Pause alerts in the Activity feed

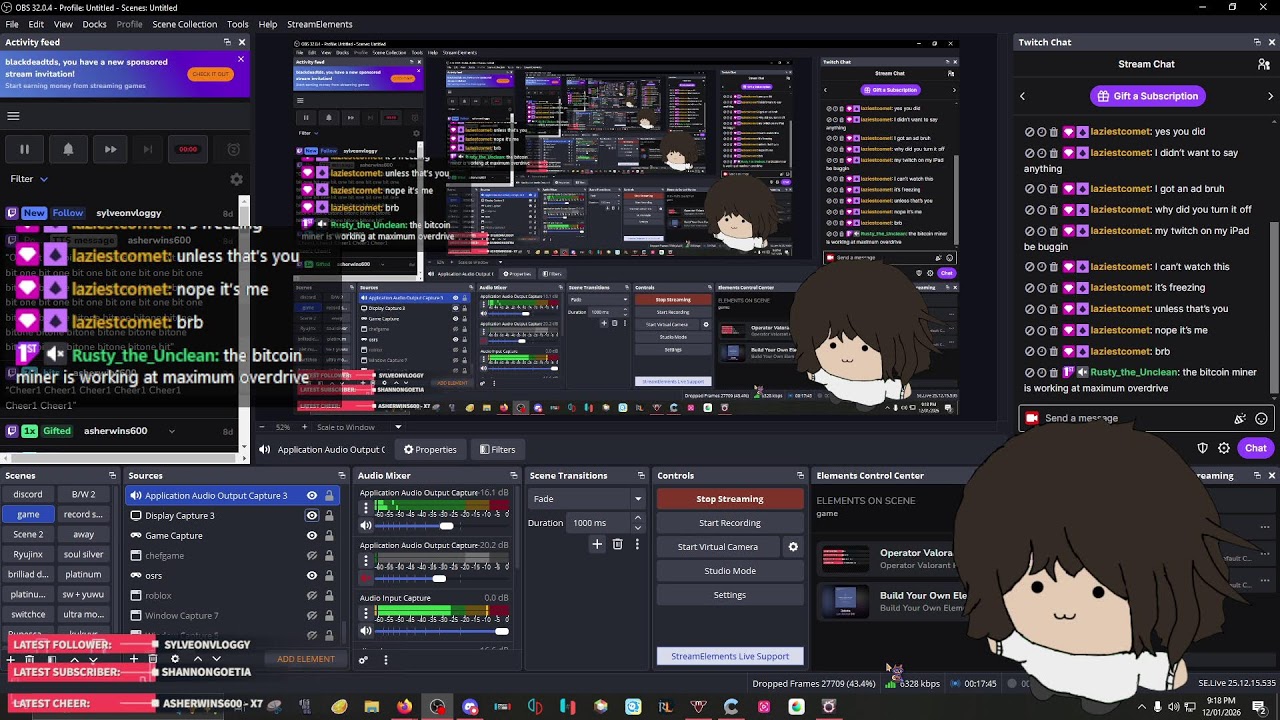tap(24, 149)
